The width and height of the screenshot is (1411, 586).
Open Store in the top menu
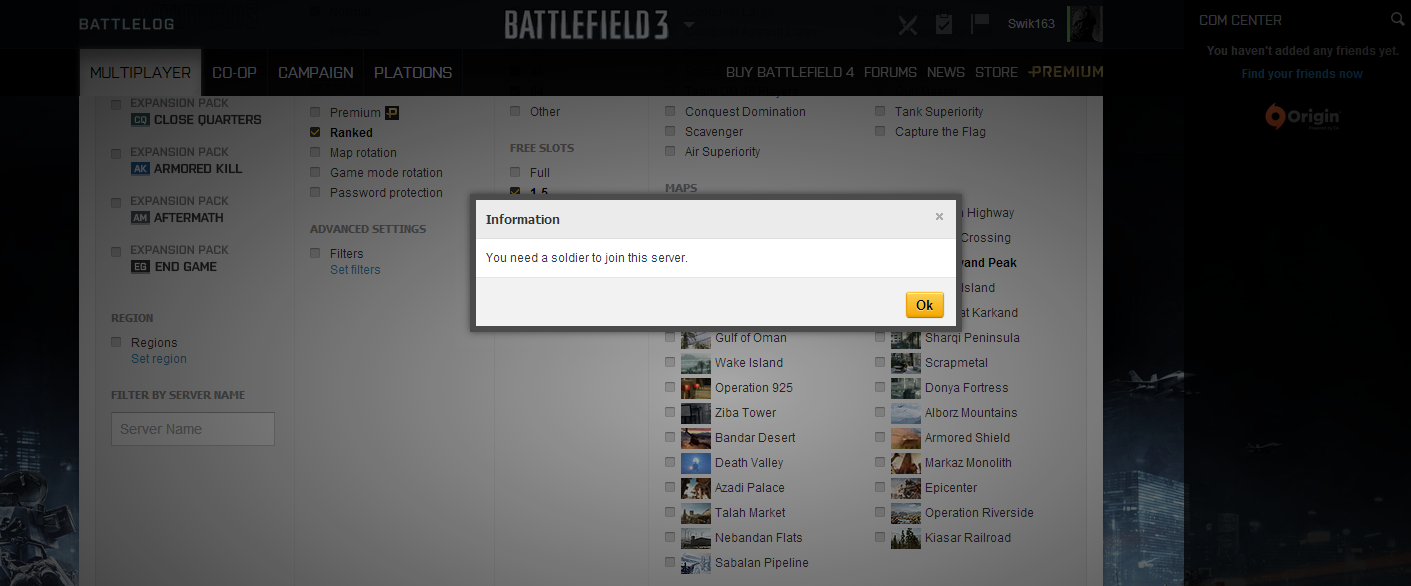[x=996, y=72]
